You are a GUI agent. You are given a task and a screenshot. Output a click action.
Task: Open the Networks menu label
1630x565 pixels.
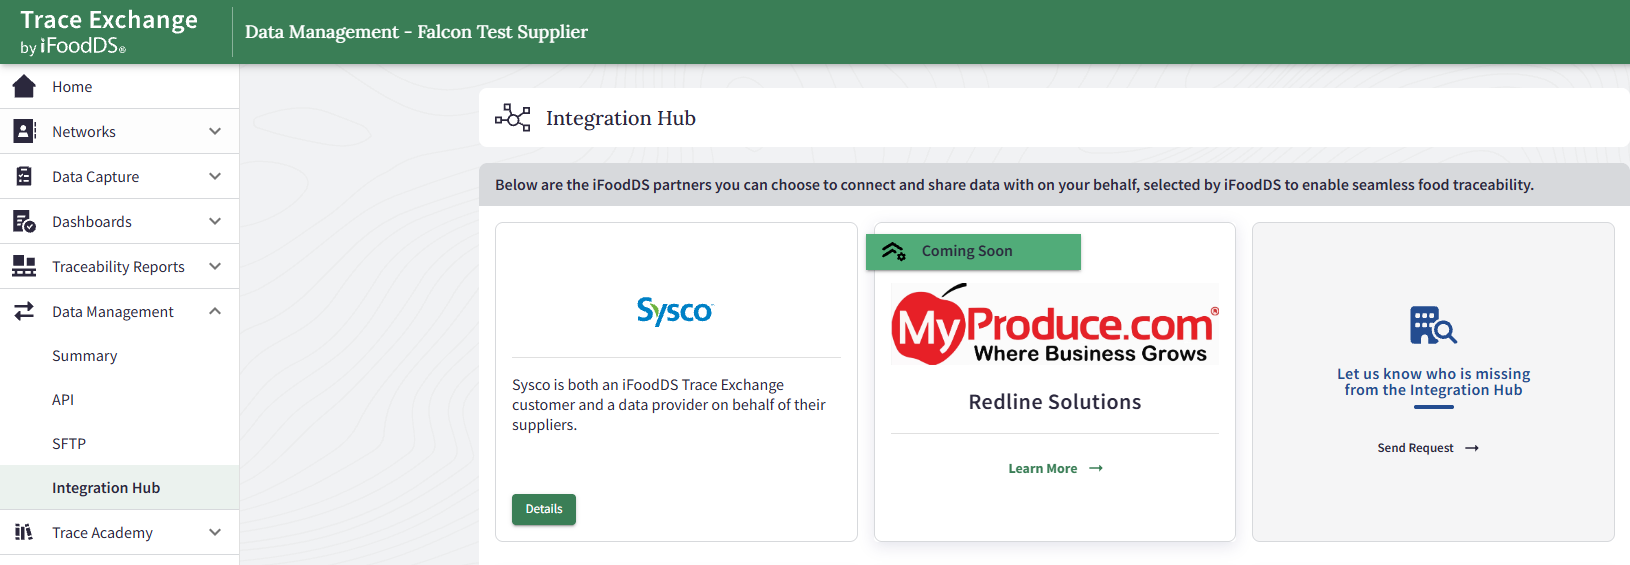(x=84, y=132)
